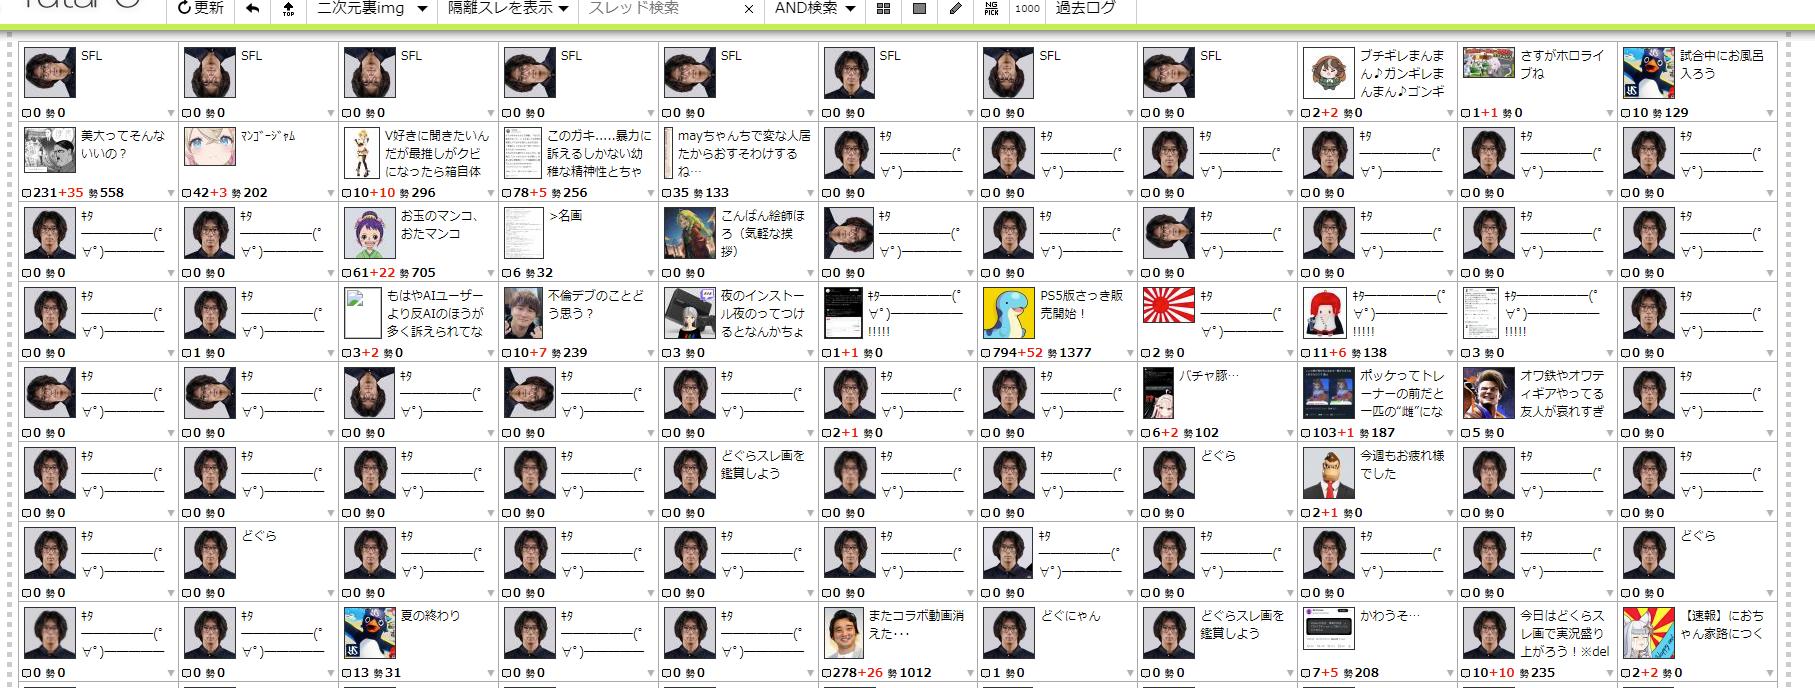Click the pencil compose icon
1815x688 pixels.
955,9
